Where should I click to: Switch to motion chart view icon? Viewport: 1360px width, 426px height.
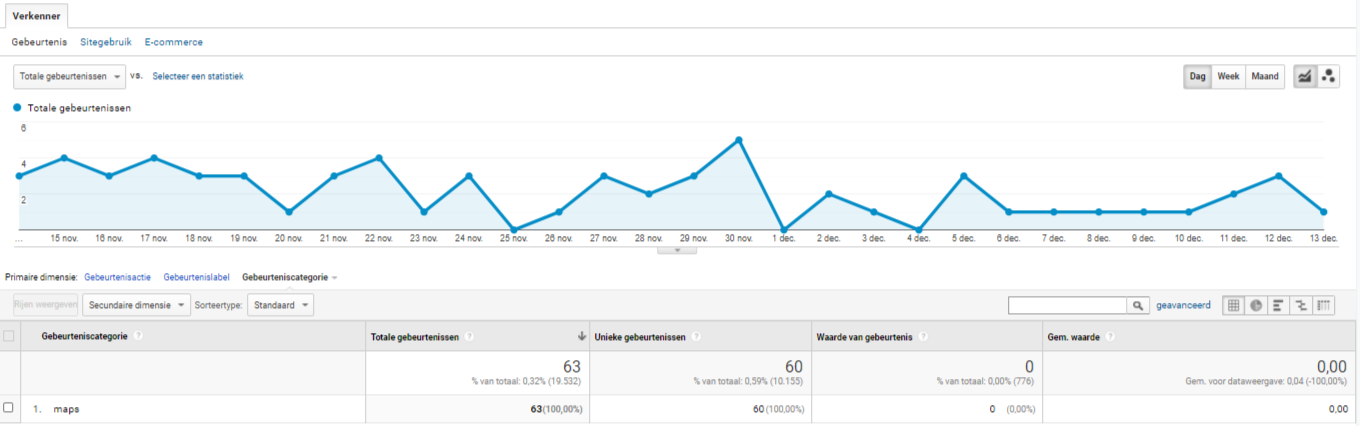pos(1329,76)
